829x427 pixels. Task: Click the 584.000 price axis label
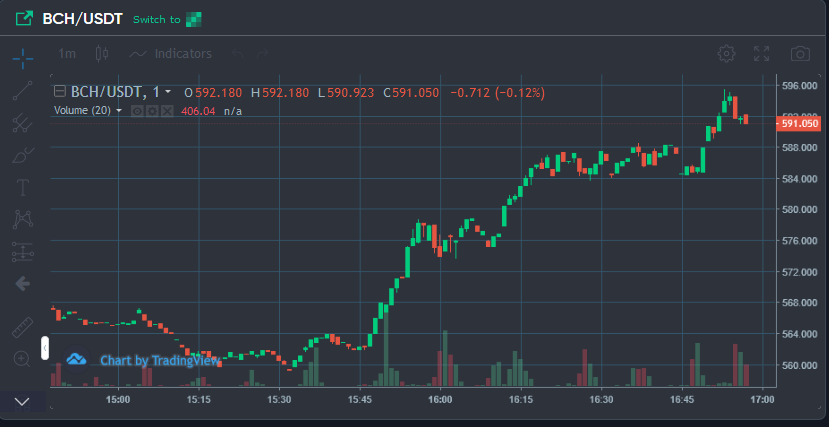click(x=802, y=179)
